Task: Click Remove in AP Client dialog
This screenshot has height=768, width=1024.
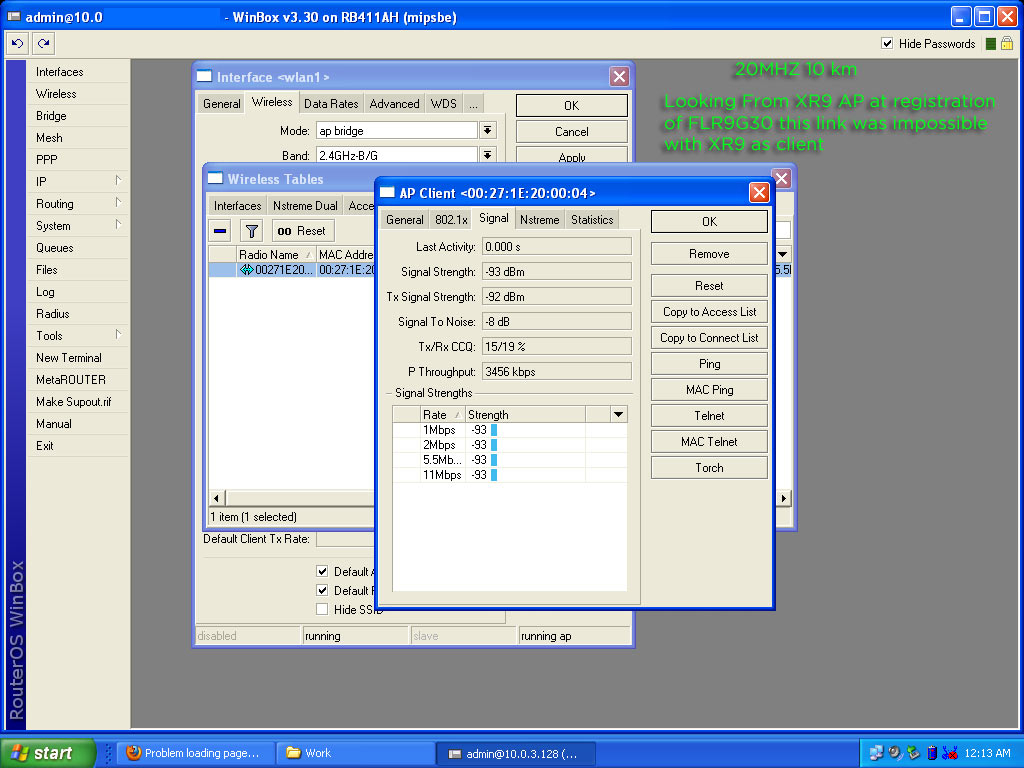Action: coord(709,253)
